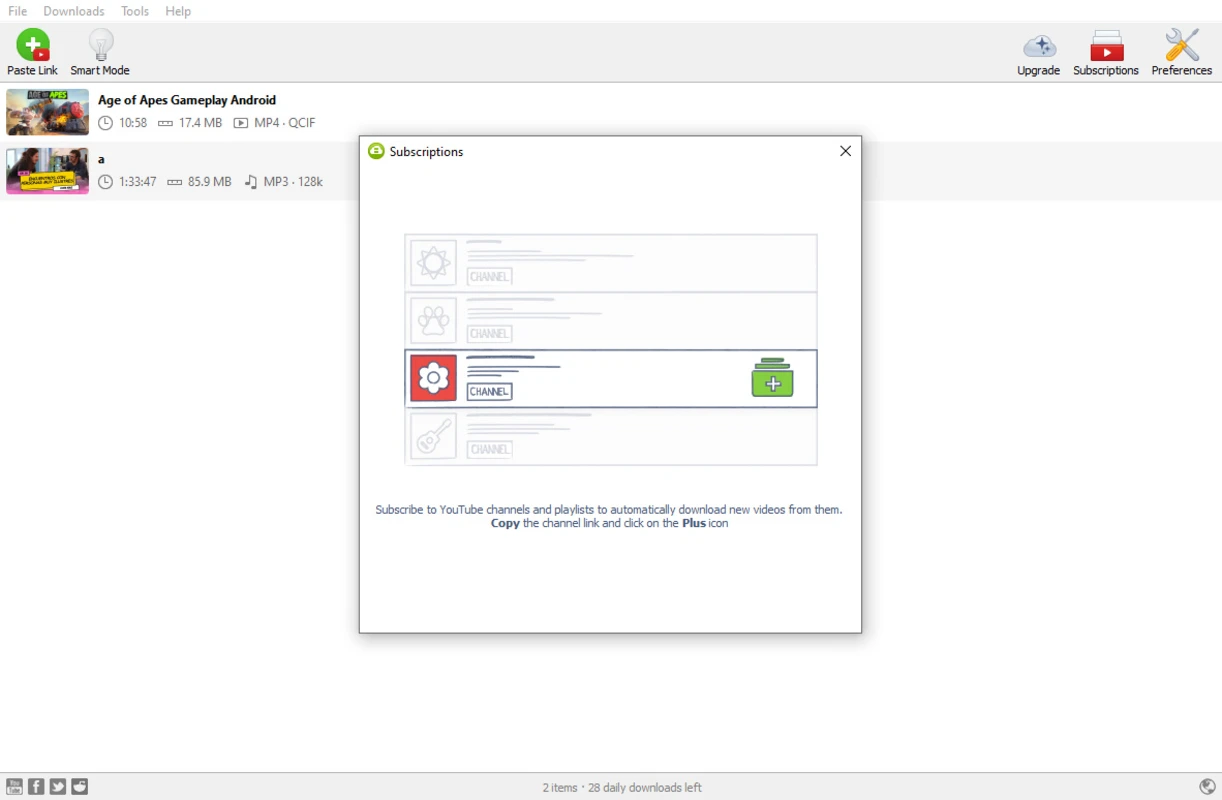Click clock icon next to 1:33:47

click(x=106, y=182)
